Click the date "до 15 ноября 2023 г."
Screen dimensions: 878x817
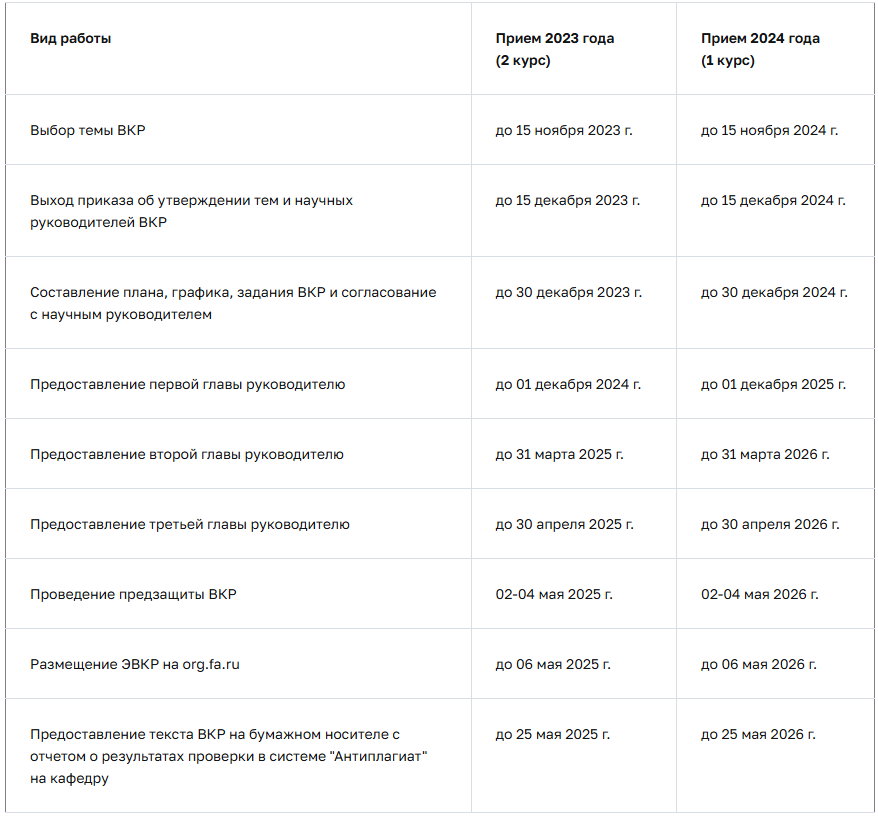click(564, 130)
